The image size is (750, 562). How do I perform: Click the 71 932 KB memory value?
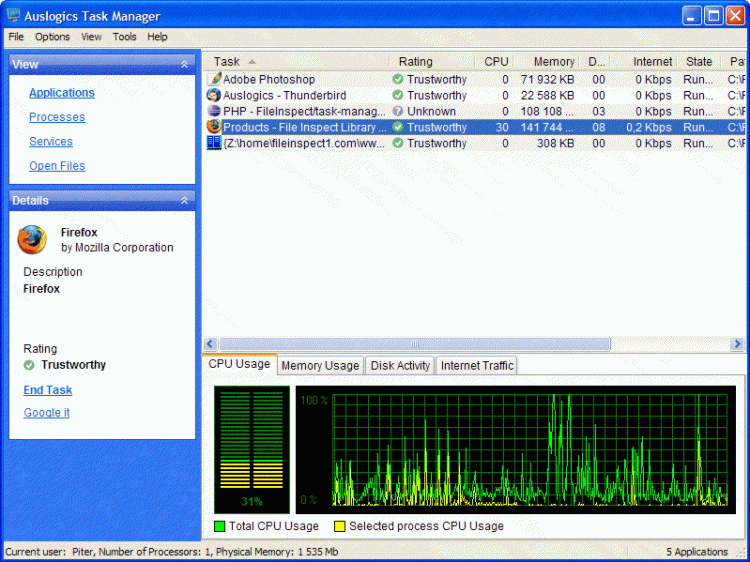pos(547,79)
